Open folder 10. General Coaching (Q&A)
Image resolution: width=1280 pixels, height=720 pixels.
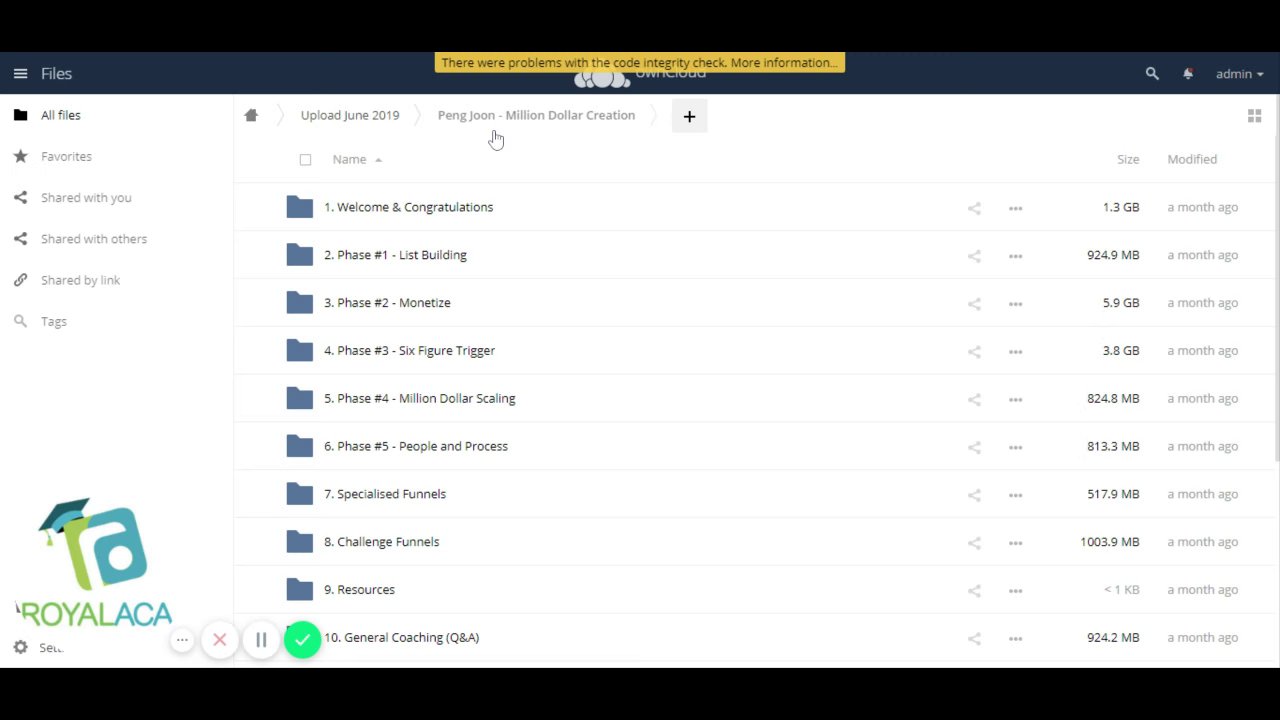tap(401, 637)
